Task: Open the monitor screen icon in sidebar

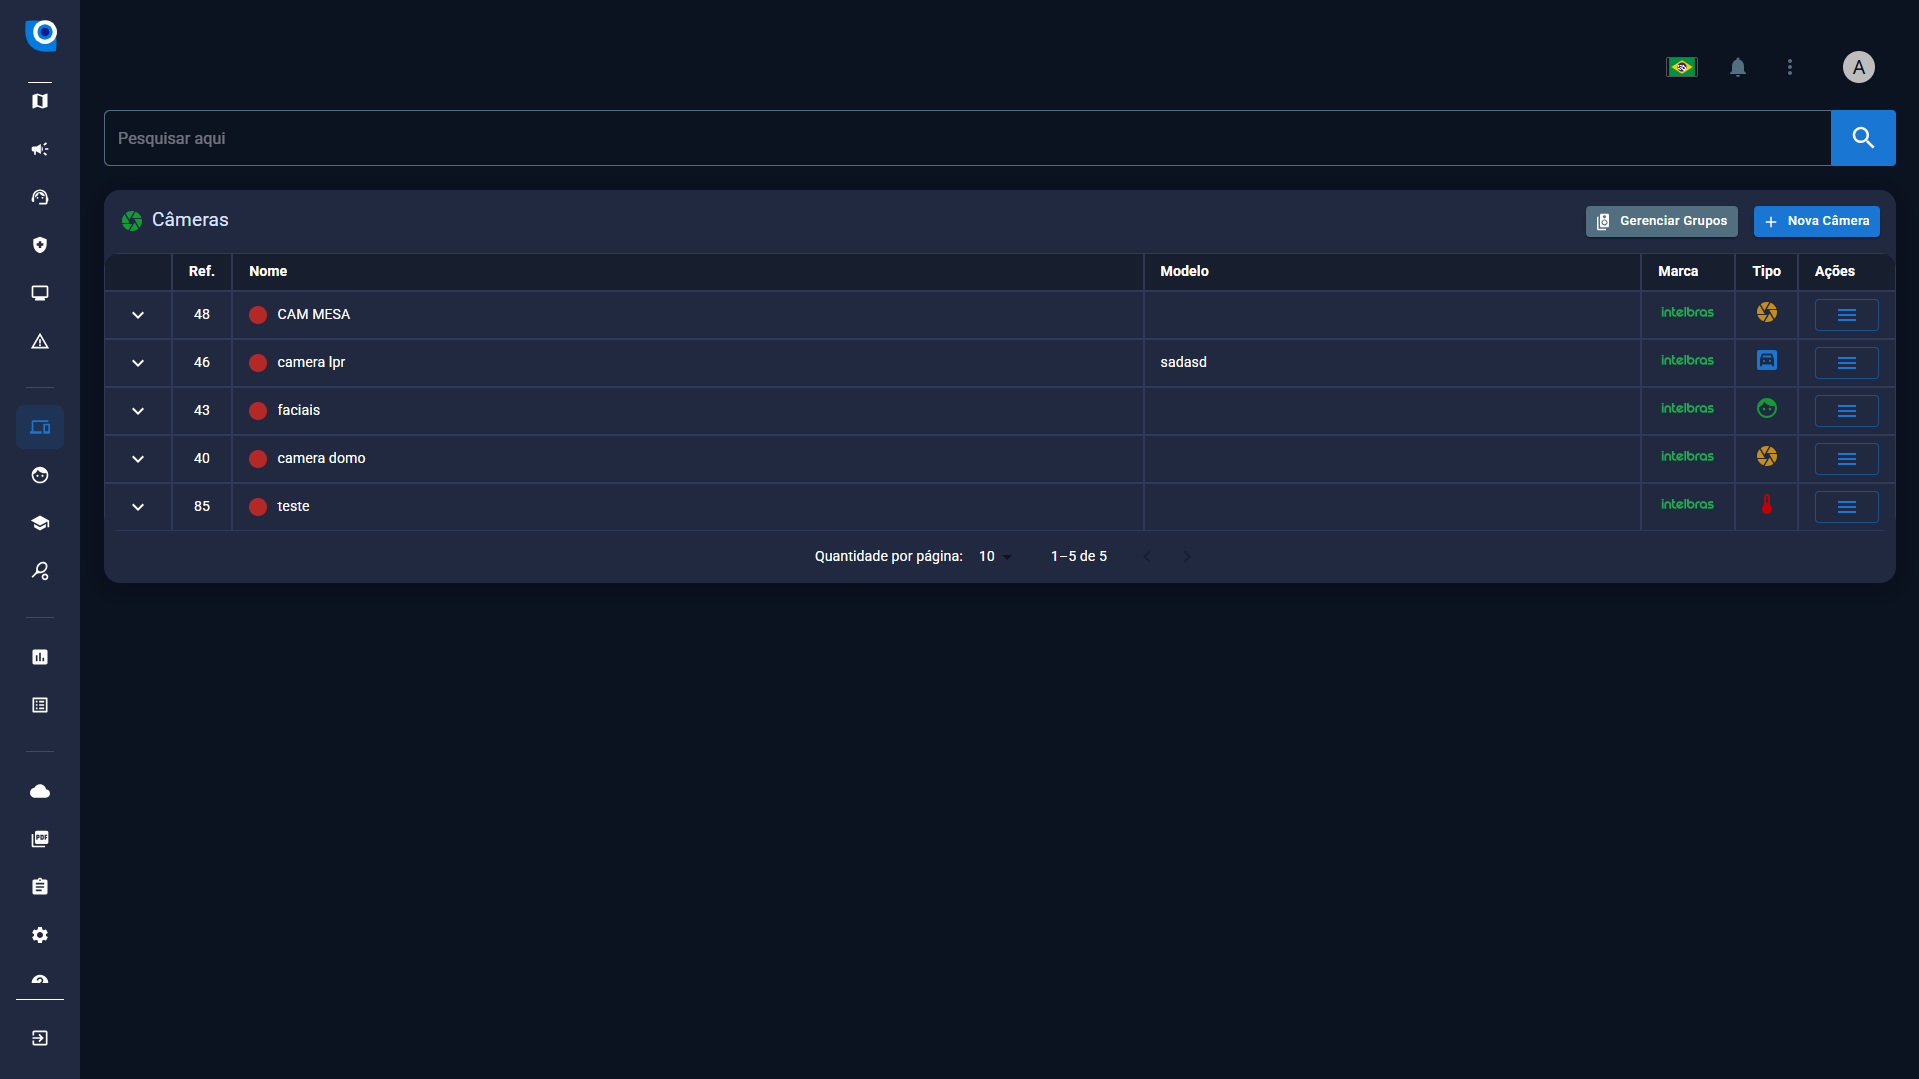Action: point(40,293)
